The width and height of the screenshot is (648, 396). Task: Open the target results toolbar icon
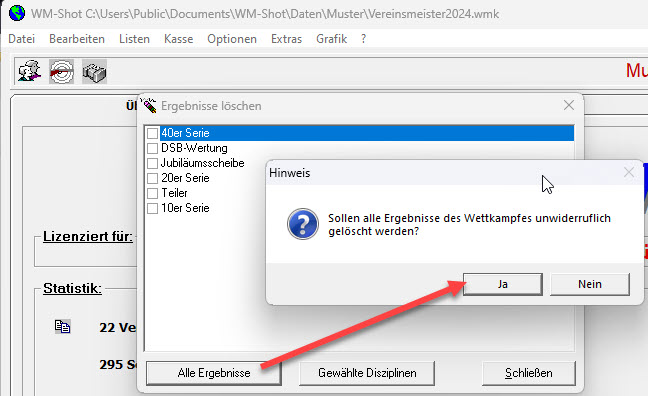62,72
